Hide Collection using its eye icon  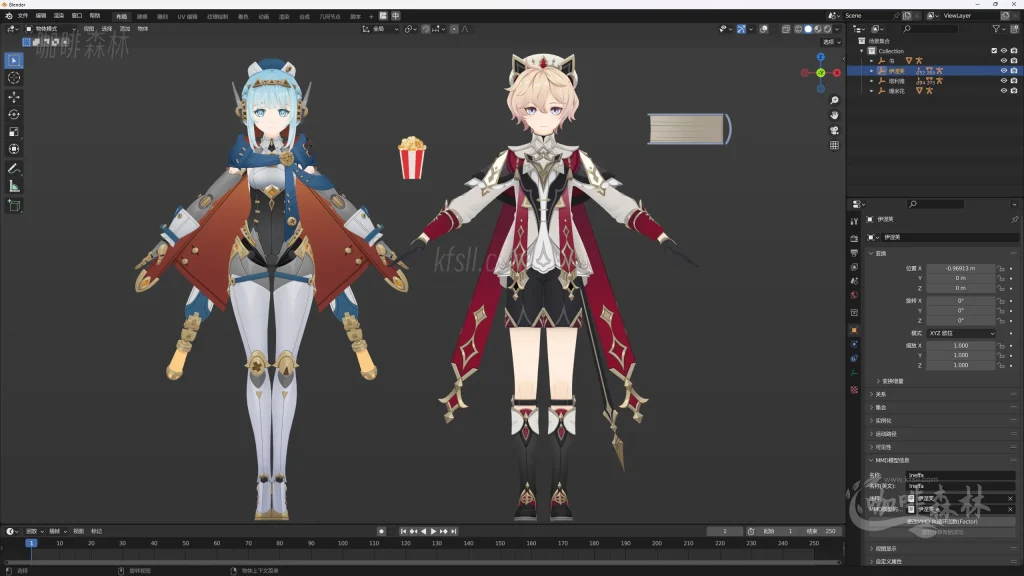pos(1004,51)
